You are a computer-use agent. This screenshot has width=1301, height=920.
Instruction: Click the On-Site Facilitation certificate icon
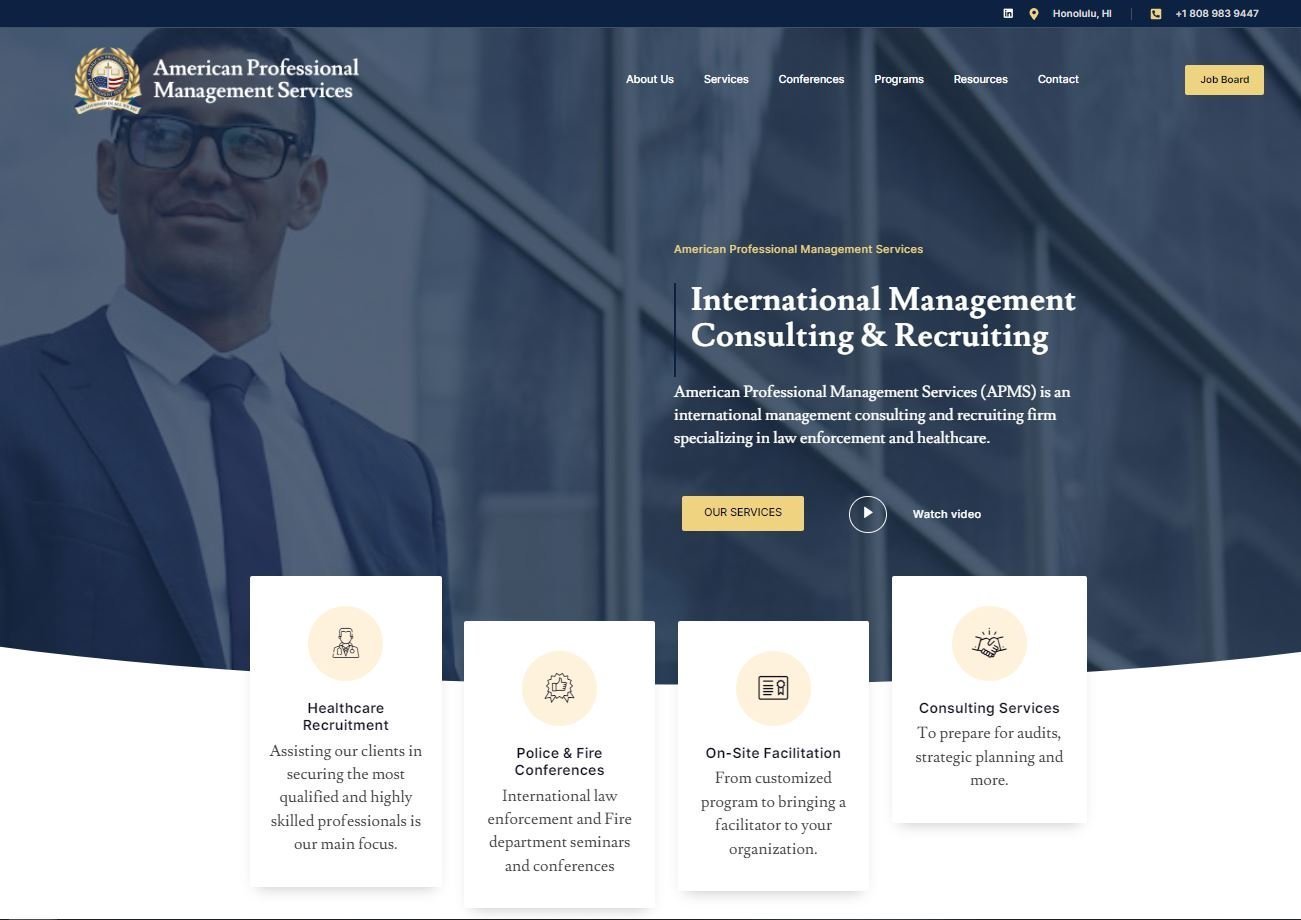pos(773,688)
